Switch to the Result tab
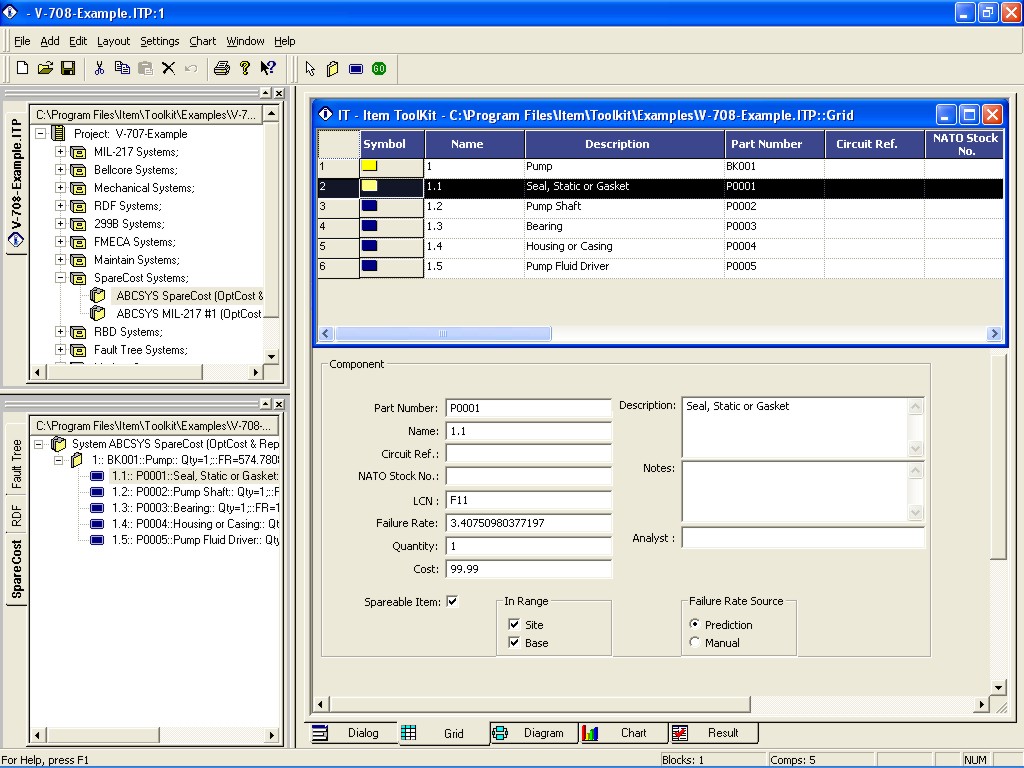This screenshot has width=1024, height=768. [713, 733]
